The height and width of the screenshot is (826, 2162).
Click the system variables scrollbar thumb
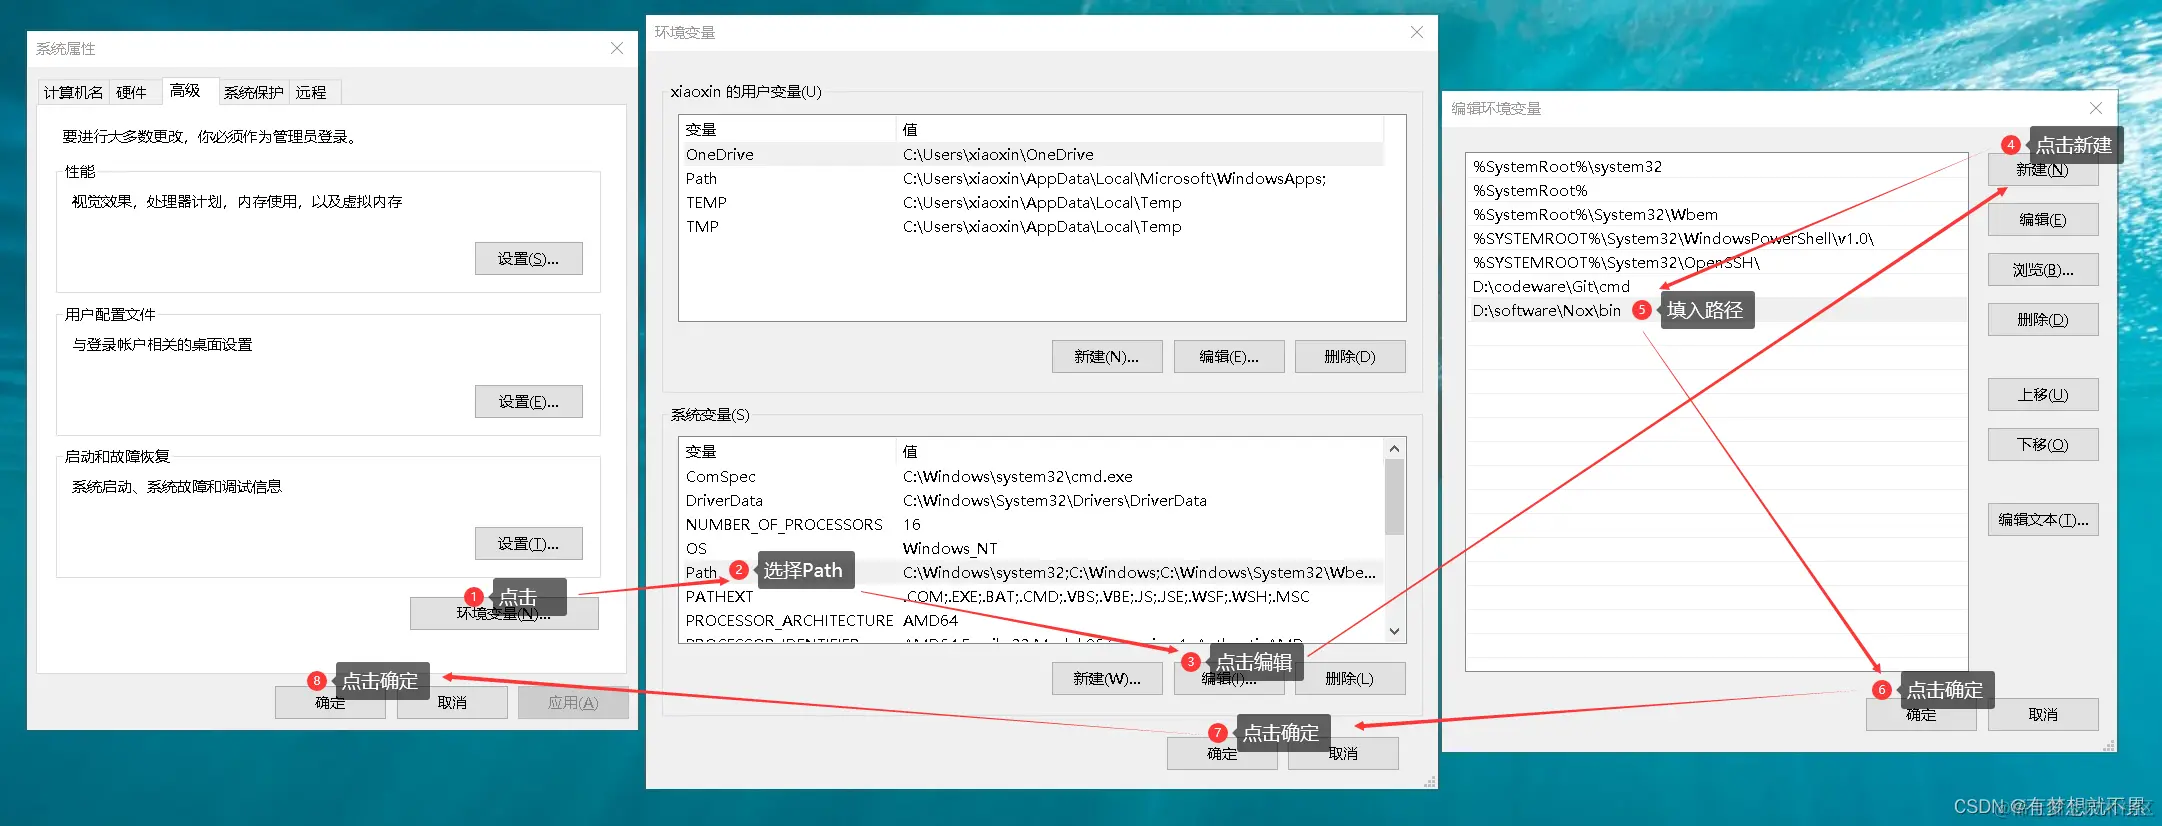[1394, 497]
